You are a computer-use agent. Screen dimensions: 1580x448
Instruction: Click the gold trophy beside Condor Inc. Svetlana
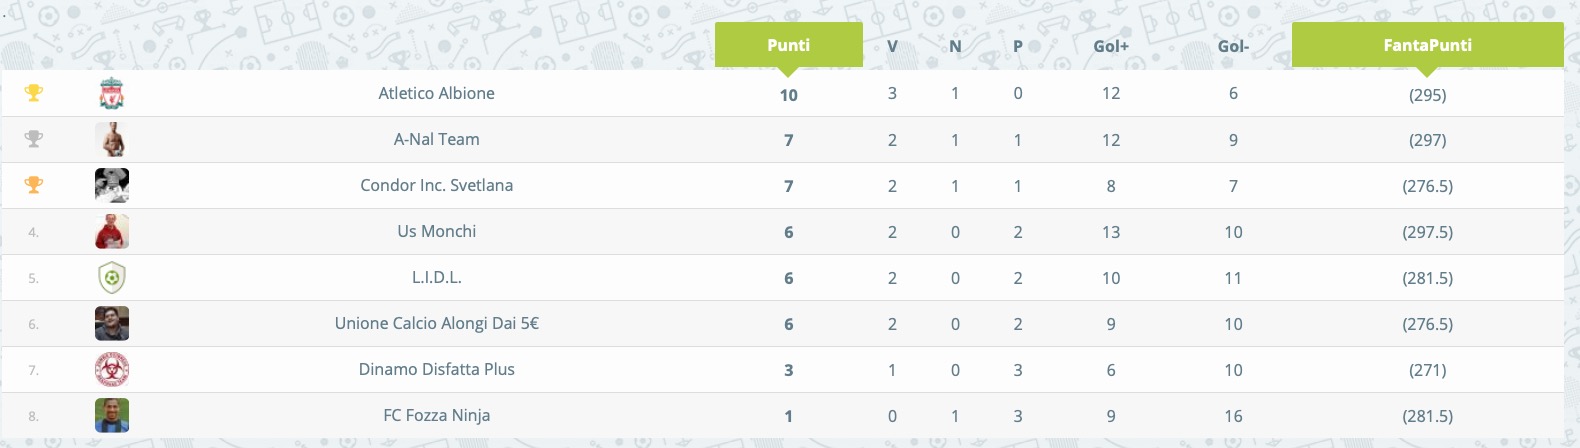click(34, 185)
